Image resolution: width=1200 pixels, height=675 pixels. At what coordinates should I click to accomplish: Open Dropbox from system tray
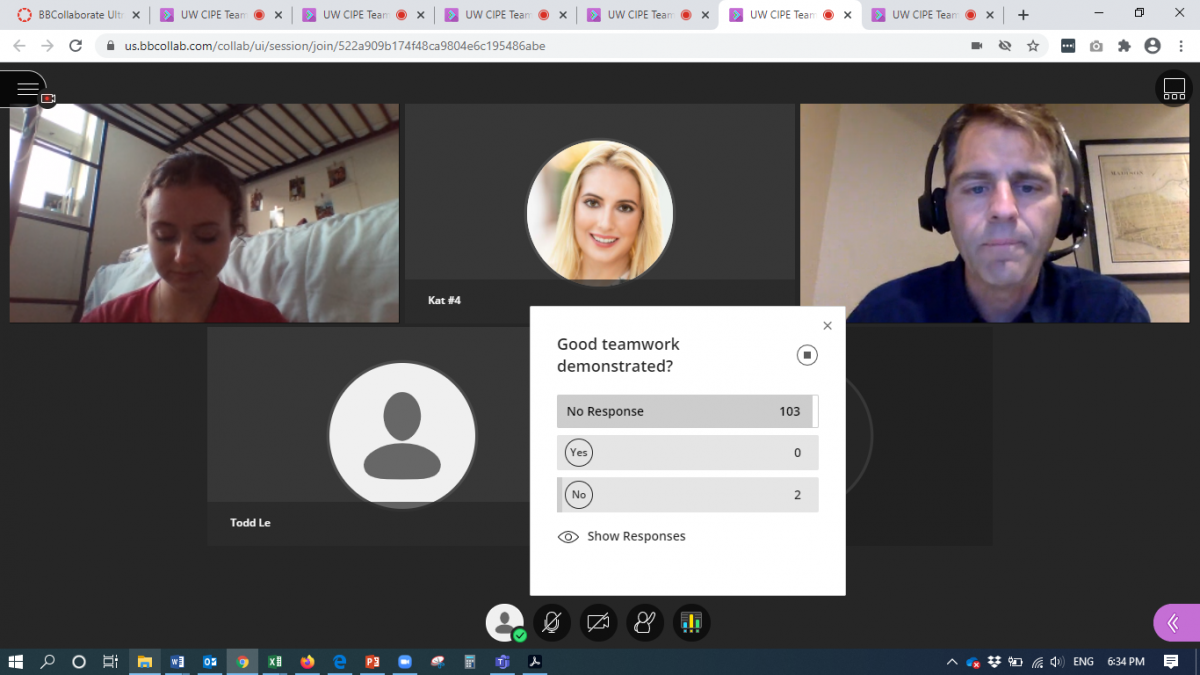tap(994, 662)
